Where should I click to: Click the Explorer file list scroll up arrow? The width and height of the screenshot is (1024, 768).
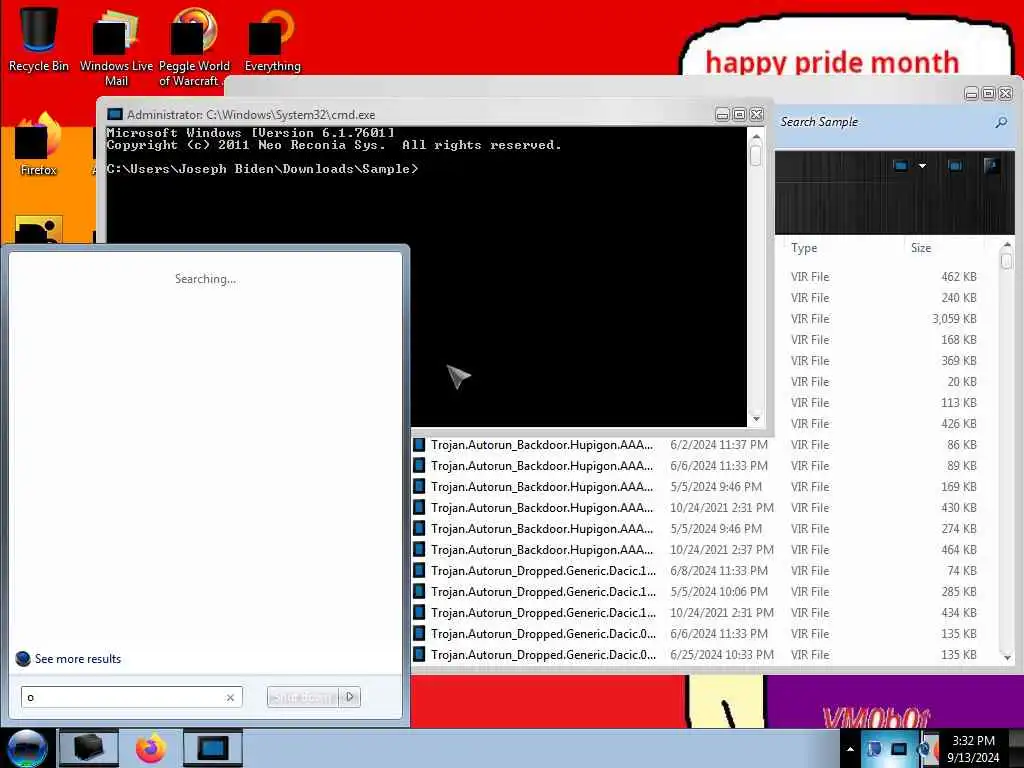coord(1006,245)
